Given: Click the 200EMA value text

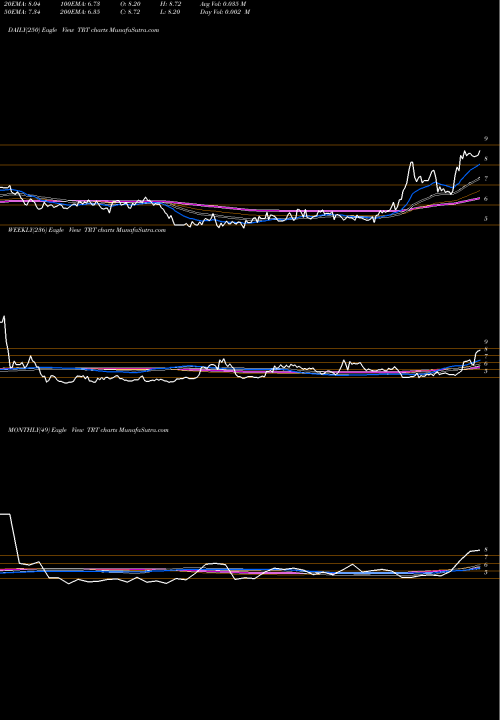Looking at the screenshot, I should [80, 12].
